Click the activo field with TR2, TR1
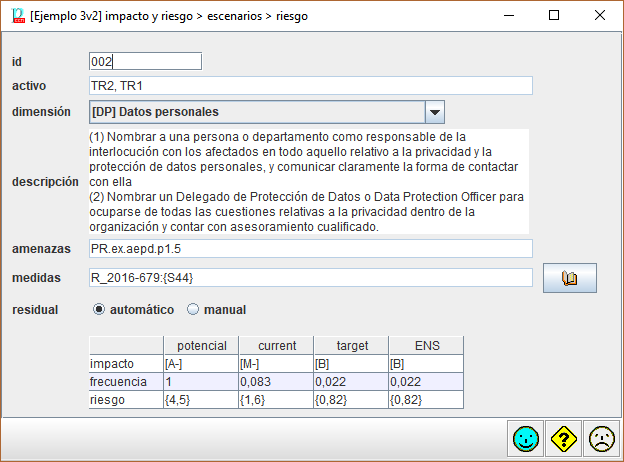Viewport: 624px width, 462px height. (x=310, y=86)
